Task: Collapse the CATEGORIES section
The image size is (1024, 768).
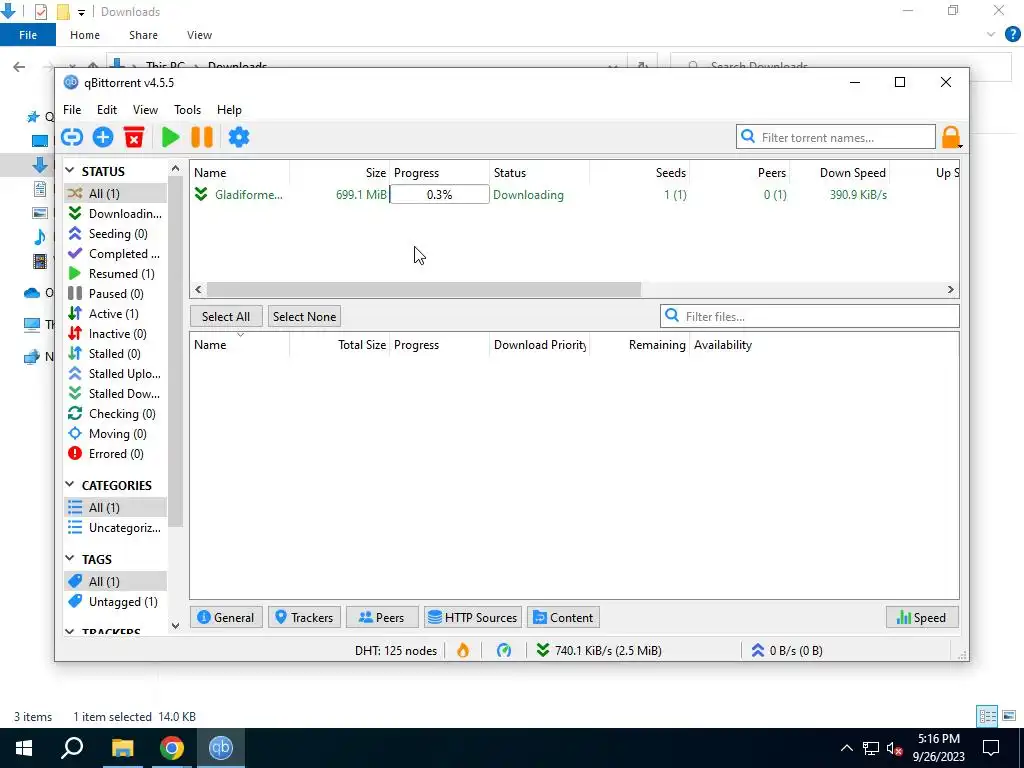Action: 70,485
